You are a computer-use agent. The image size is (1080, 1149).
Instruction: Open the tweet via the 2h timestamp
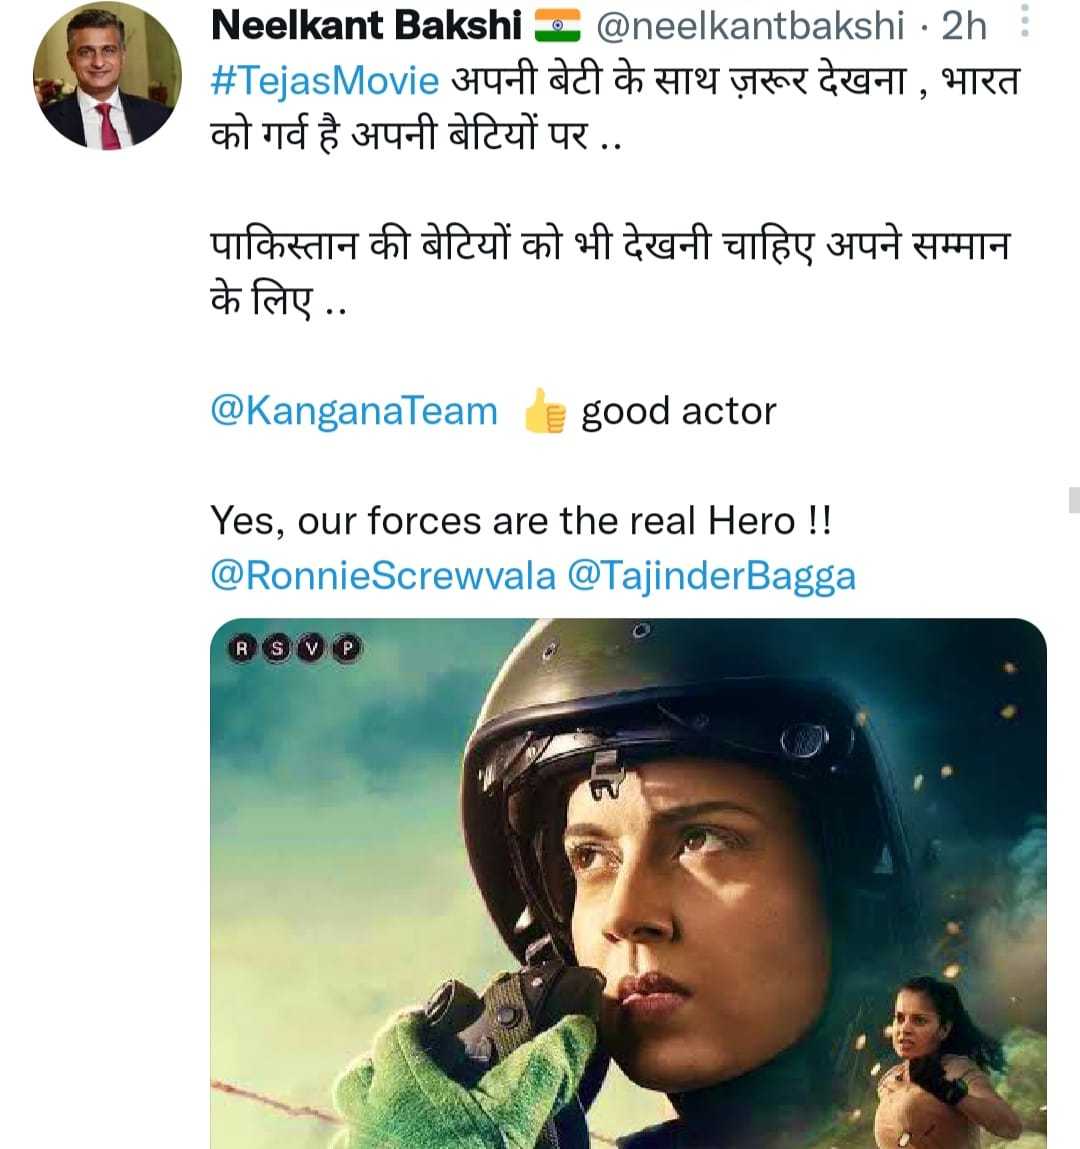tap(964, 26)
